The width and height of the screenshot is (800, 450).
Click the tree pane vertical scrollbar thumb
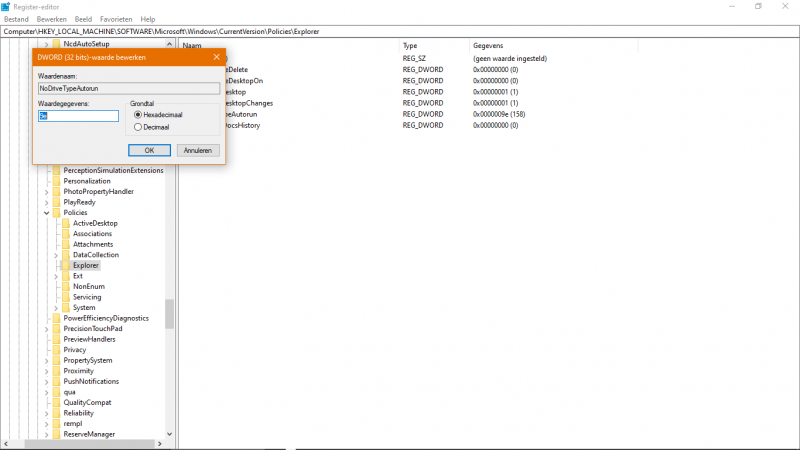pyautogui.click(x=170, y=314)
